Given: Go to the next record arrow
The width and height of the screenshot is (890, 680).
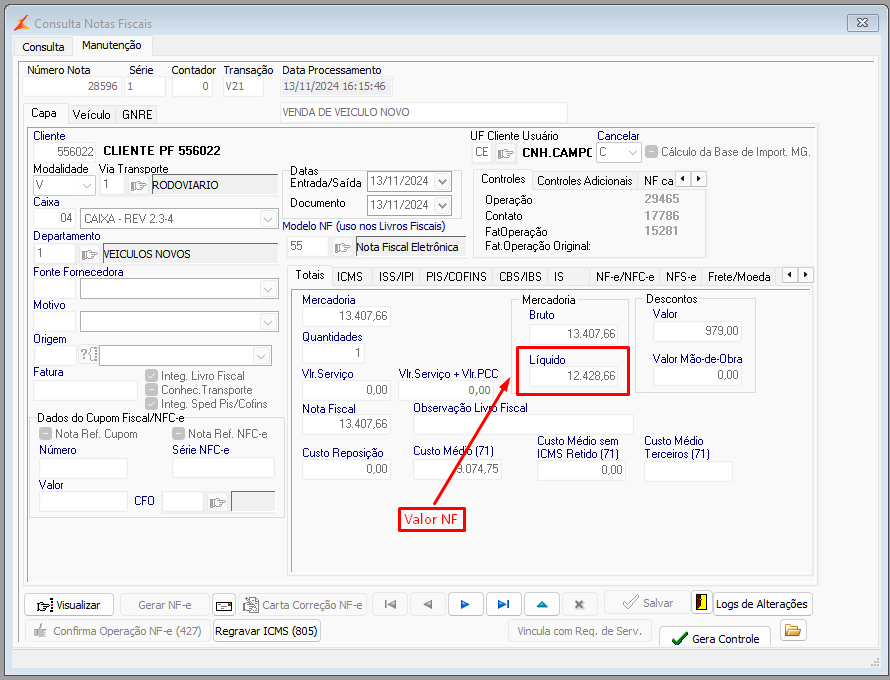Looking at the screenshot, I should pyautogui.click(x=465, y=604).
